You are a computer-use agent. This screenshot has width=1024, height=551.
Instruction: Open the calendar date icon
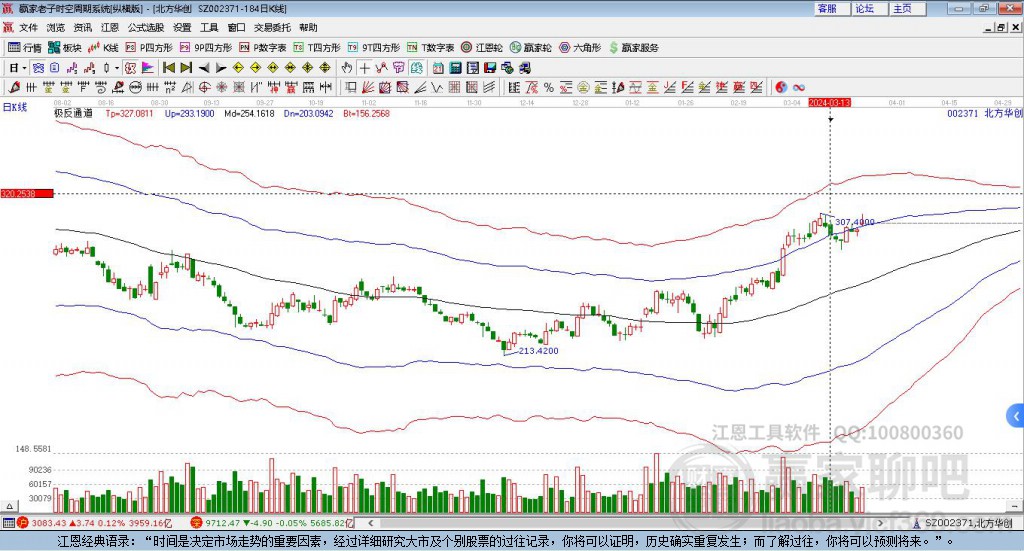pos(438,68)
